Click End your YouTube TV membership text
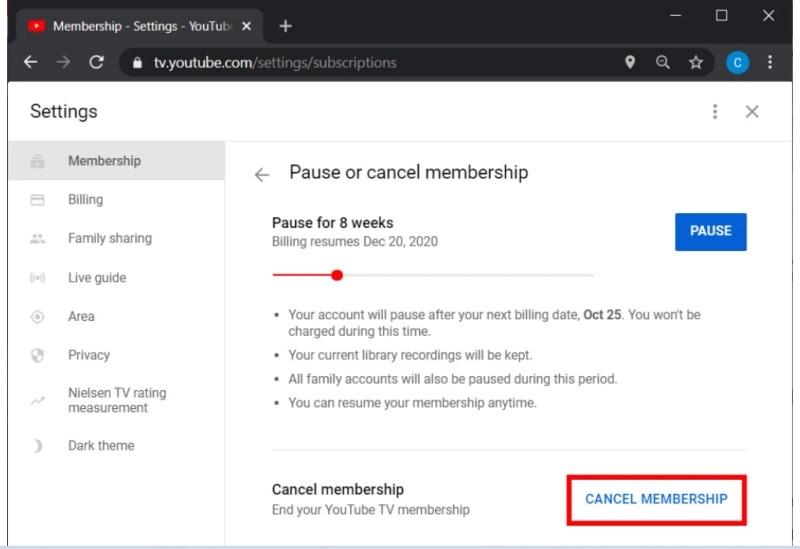This screenshot has width=800, height=549. pos(371,510)
